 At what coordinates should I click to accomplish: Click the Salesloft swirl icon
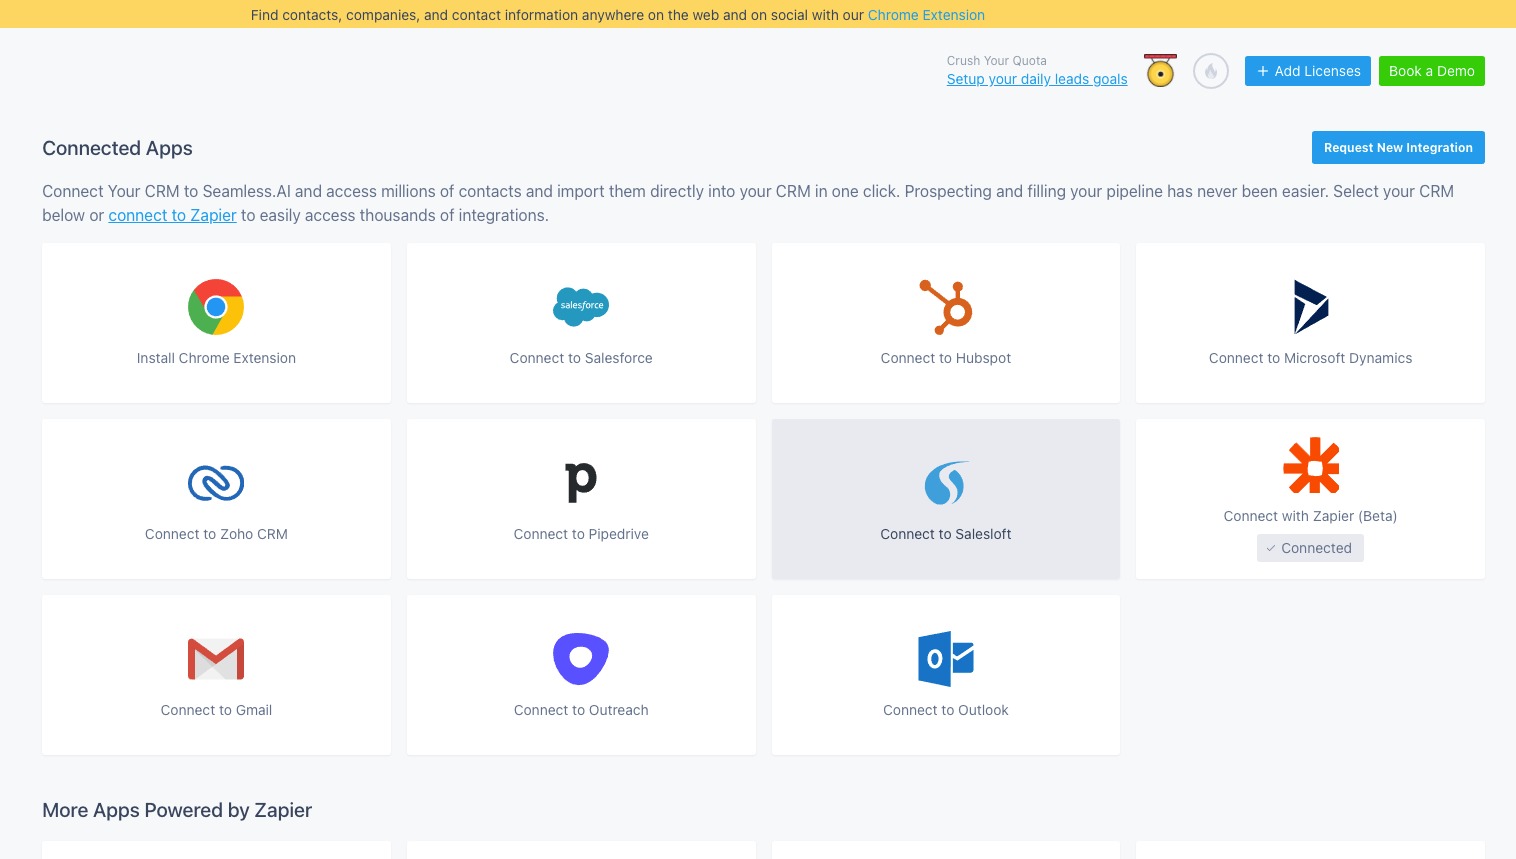(x=945, y=483)
